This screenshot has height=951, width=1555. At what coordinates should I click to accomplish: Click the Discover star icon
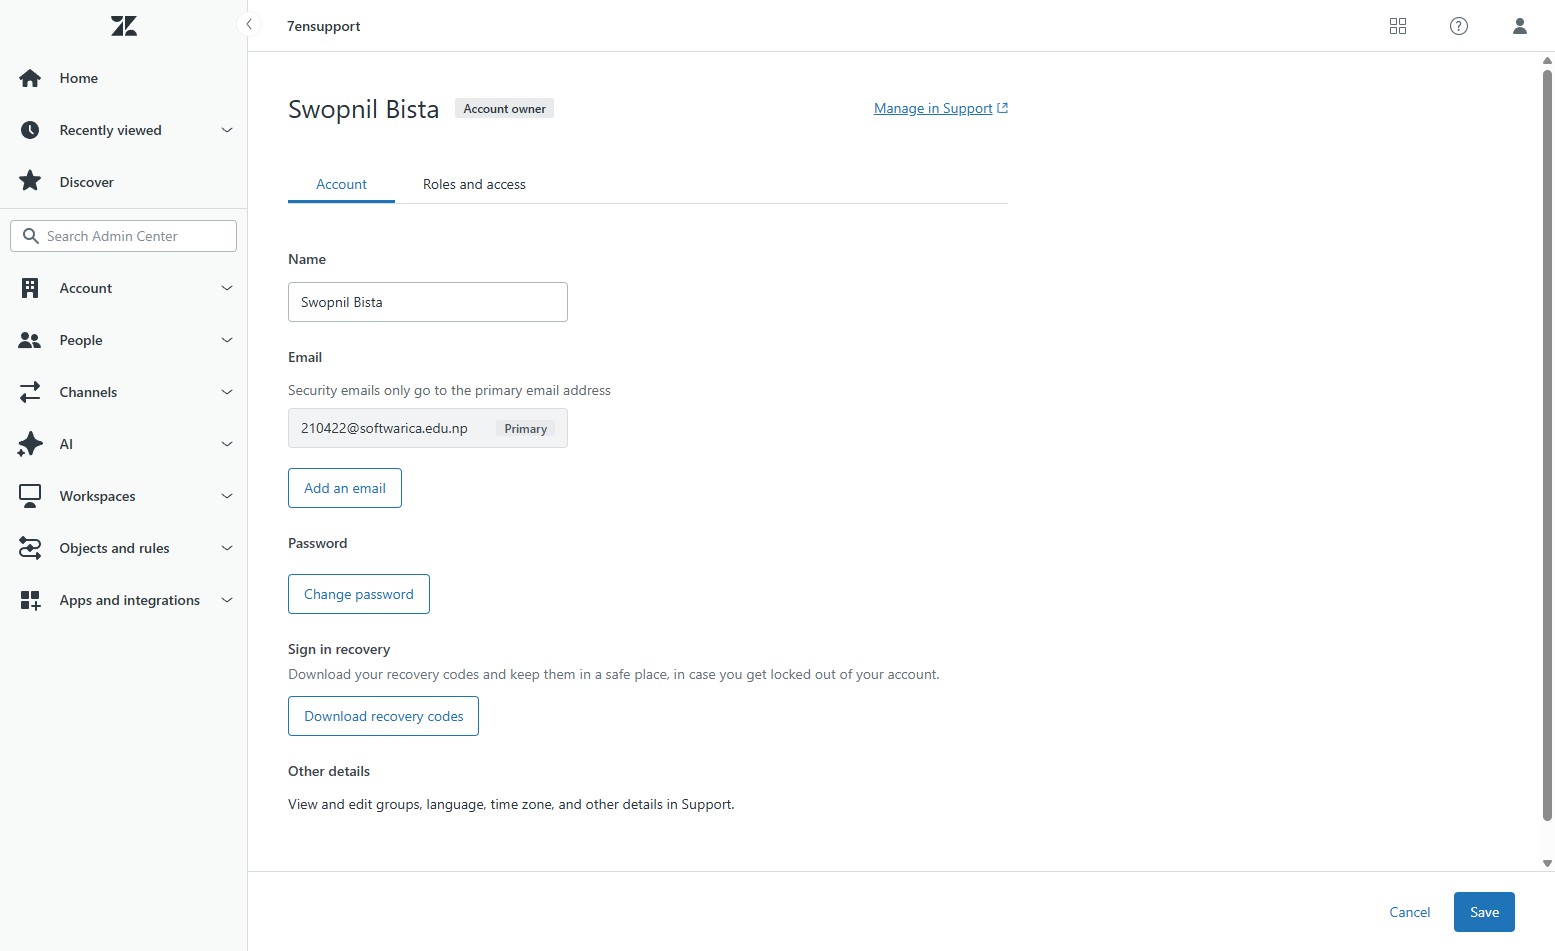[30, 182]
